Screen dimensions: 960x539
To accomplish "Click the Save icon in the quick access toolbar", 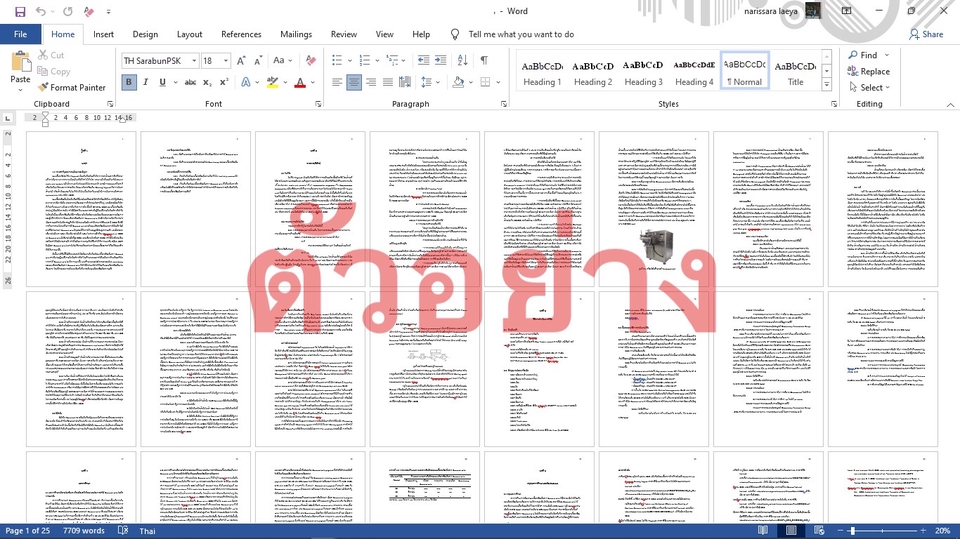I will pyautogui.click(x=20, y=12).
